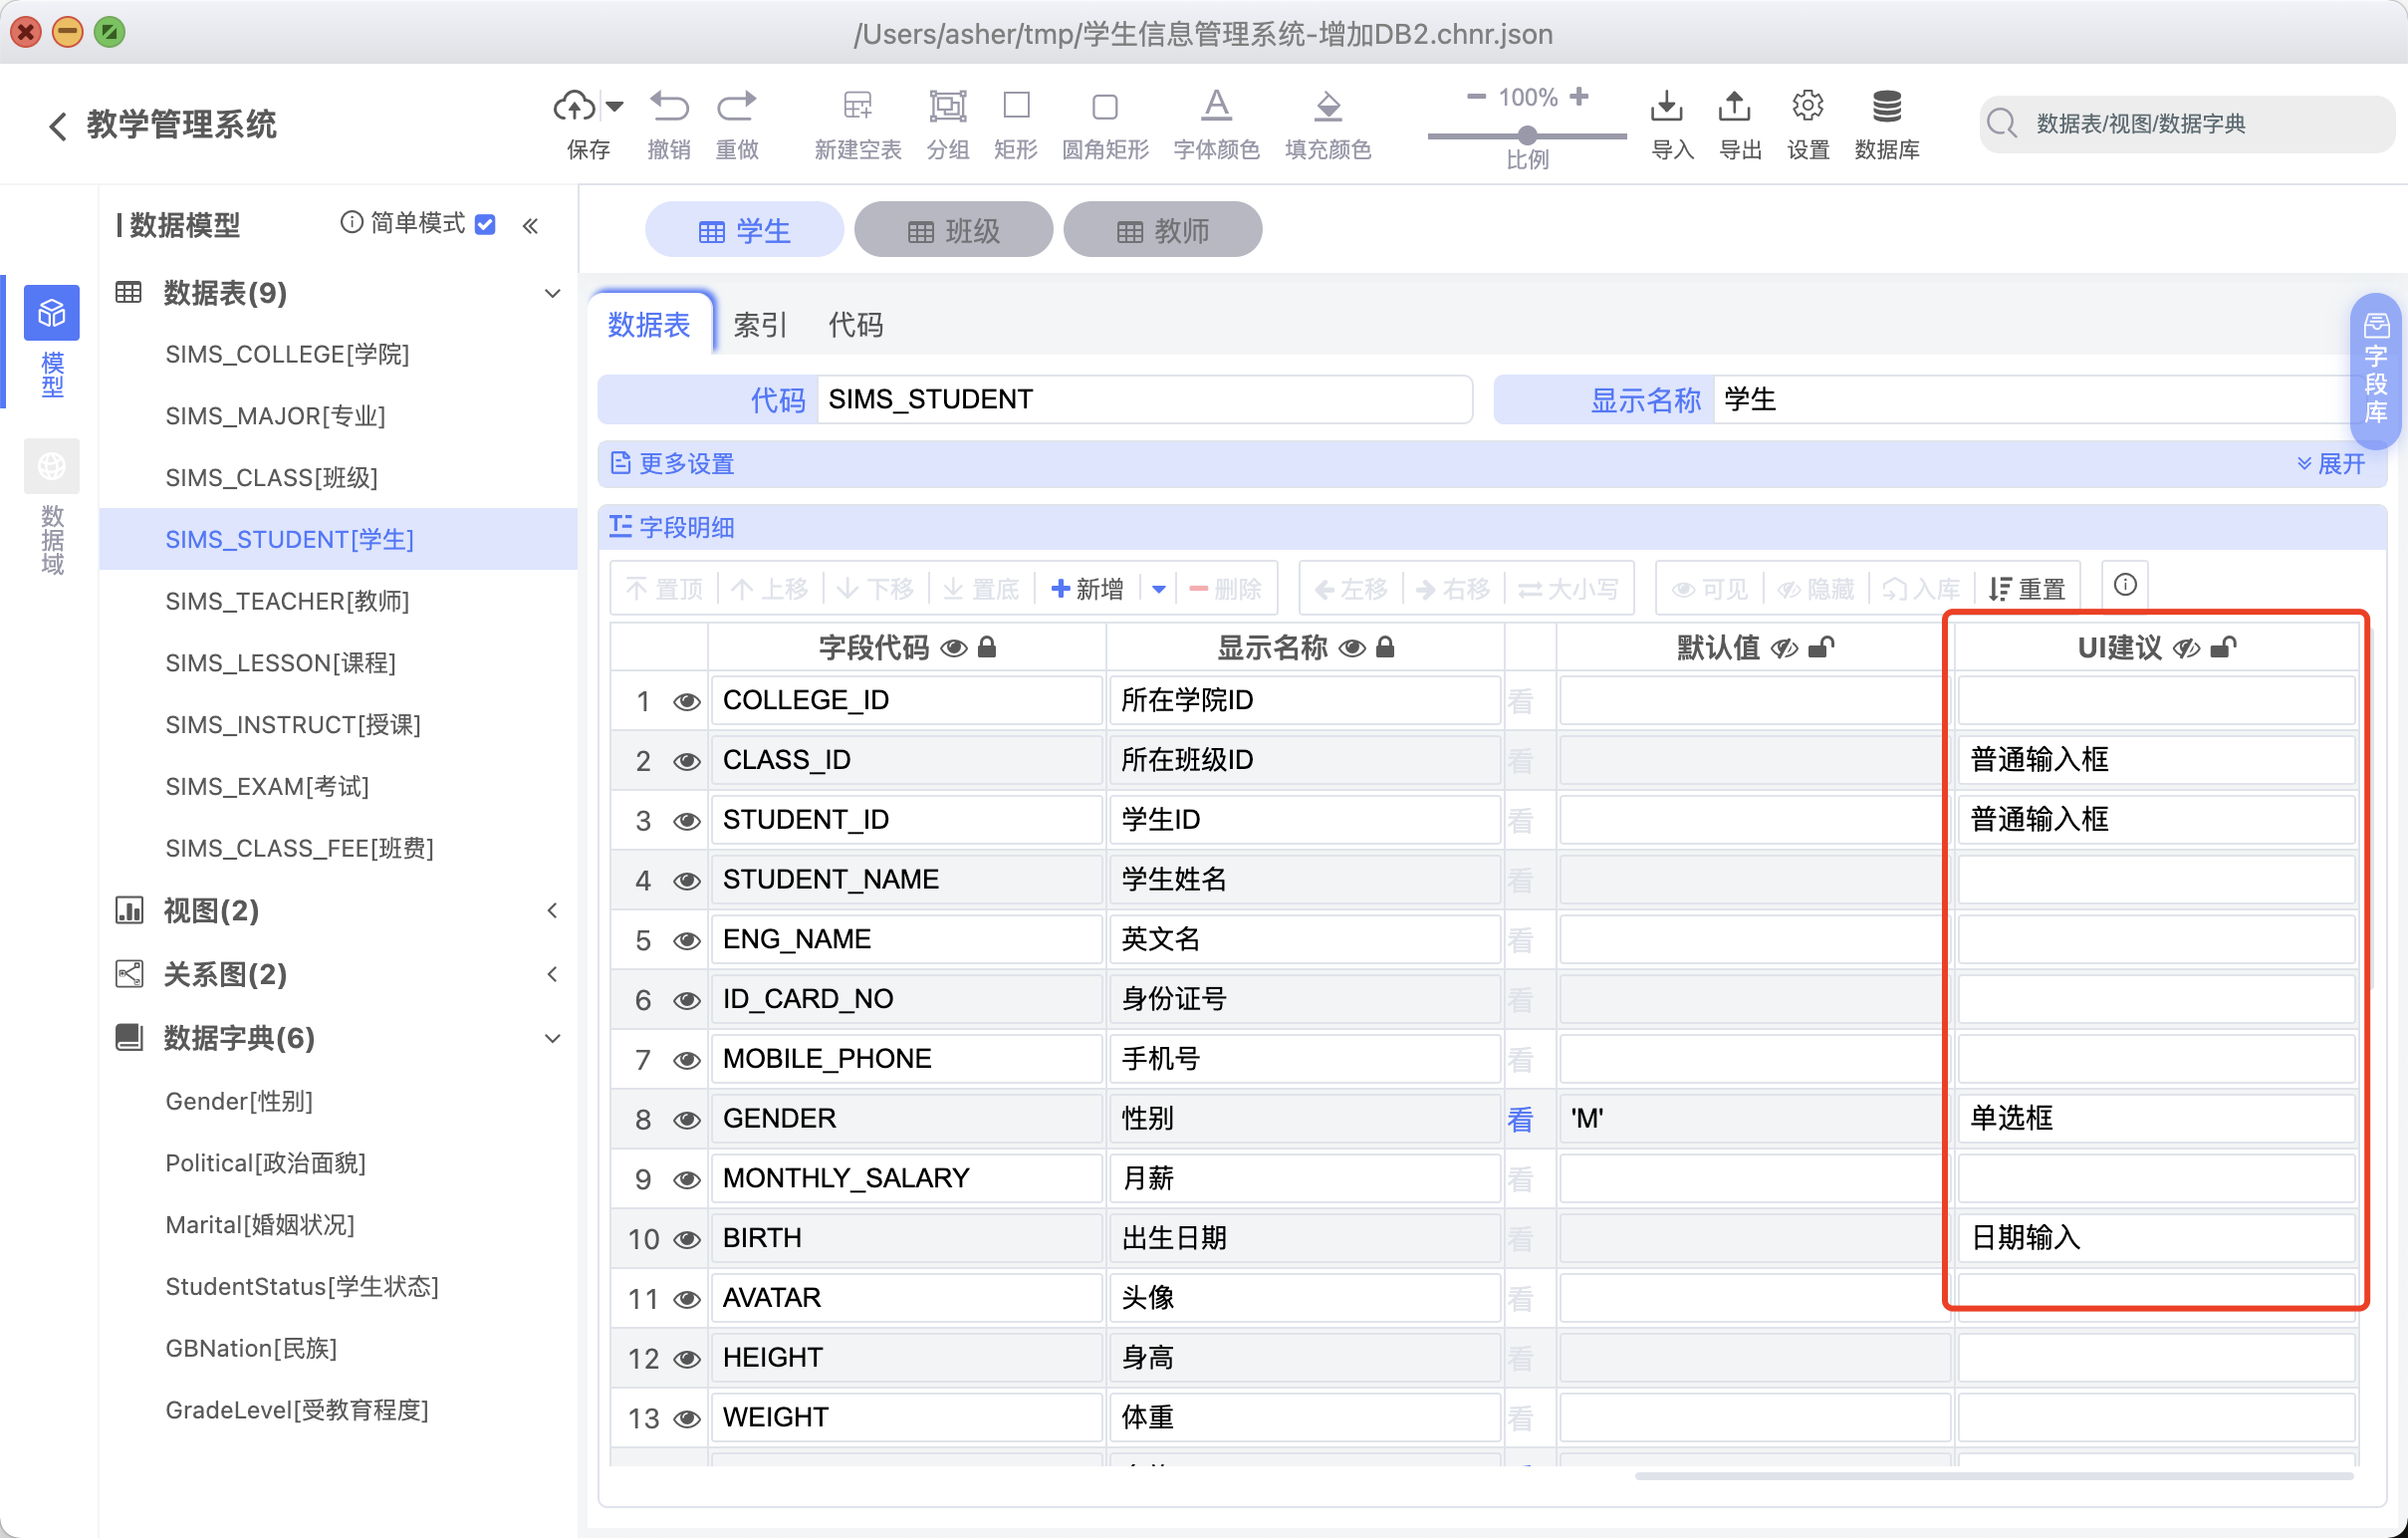Go back from 教学管理系统 using arrow

(57, 126)
